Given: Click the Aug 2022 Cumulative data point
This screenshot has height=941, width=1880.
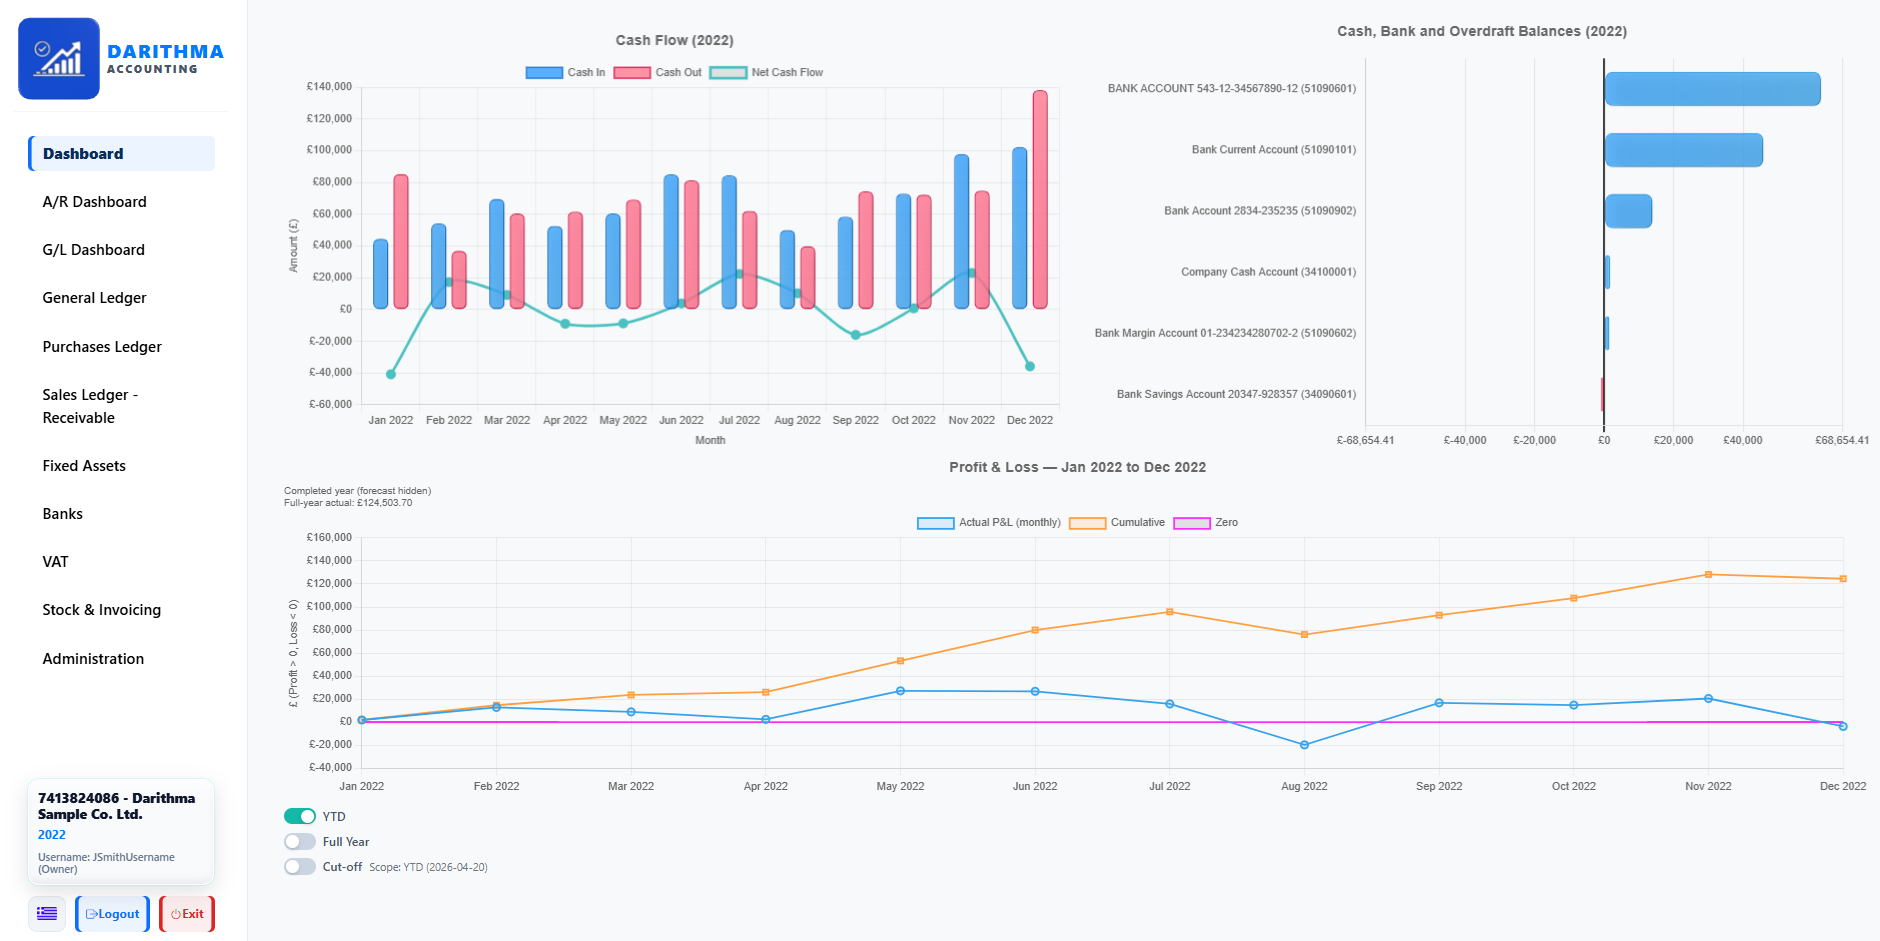Looking at the screenshot, I should pos(1304,635).
